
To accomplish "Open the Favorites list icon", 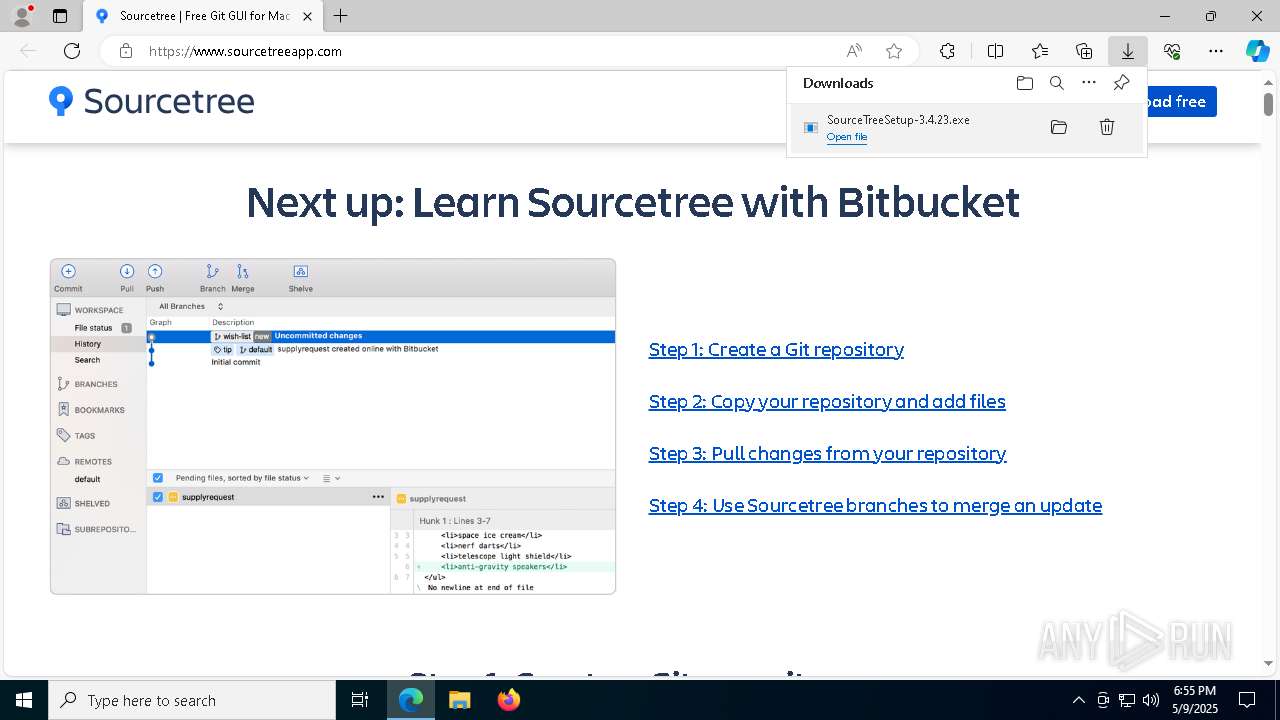I will [1040, 51].
